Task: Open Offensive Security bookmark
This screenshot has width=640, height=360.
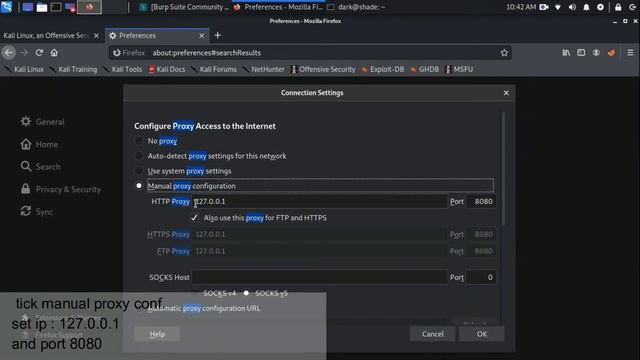Action: point(323,69)
